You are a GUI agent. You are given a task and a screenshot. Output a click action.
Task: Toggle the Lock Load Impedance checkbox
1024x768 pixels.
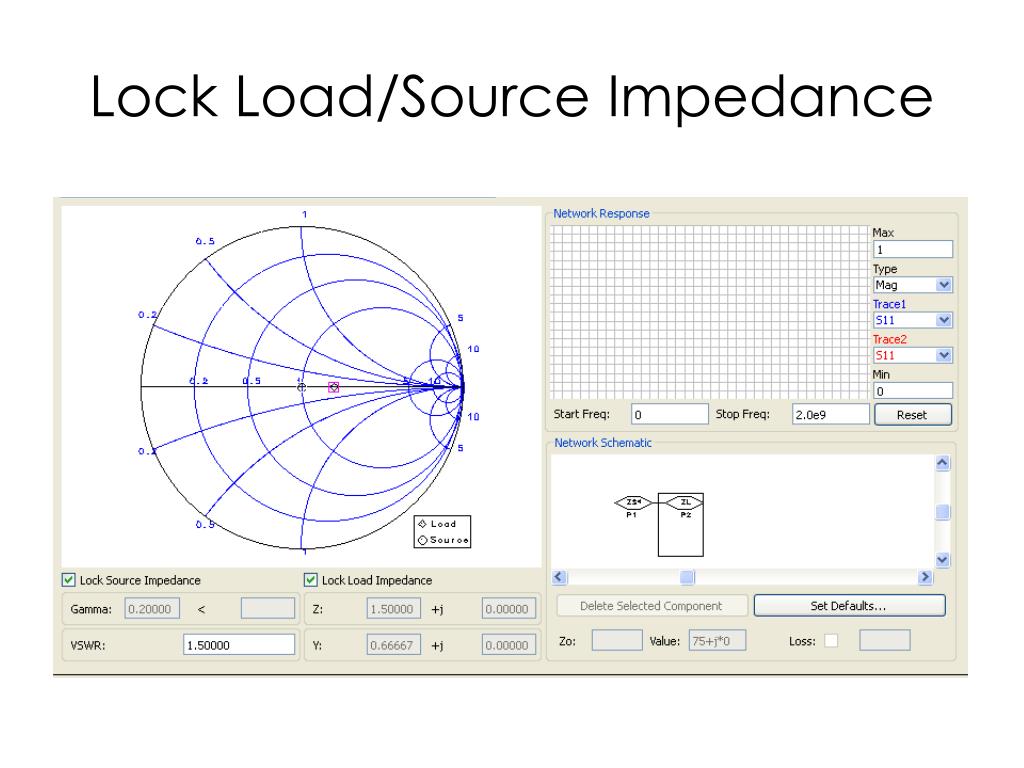pos(311,580)
